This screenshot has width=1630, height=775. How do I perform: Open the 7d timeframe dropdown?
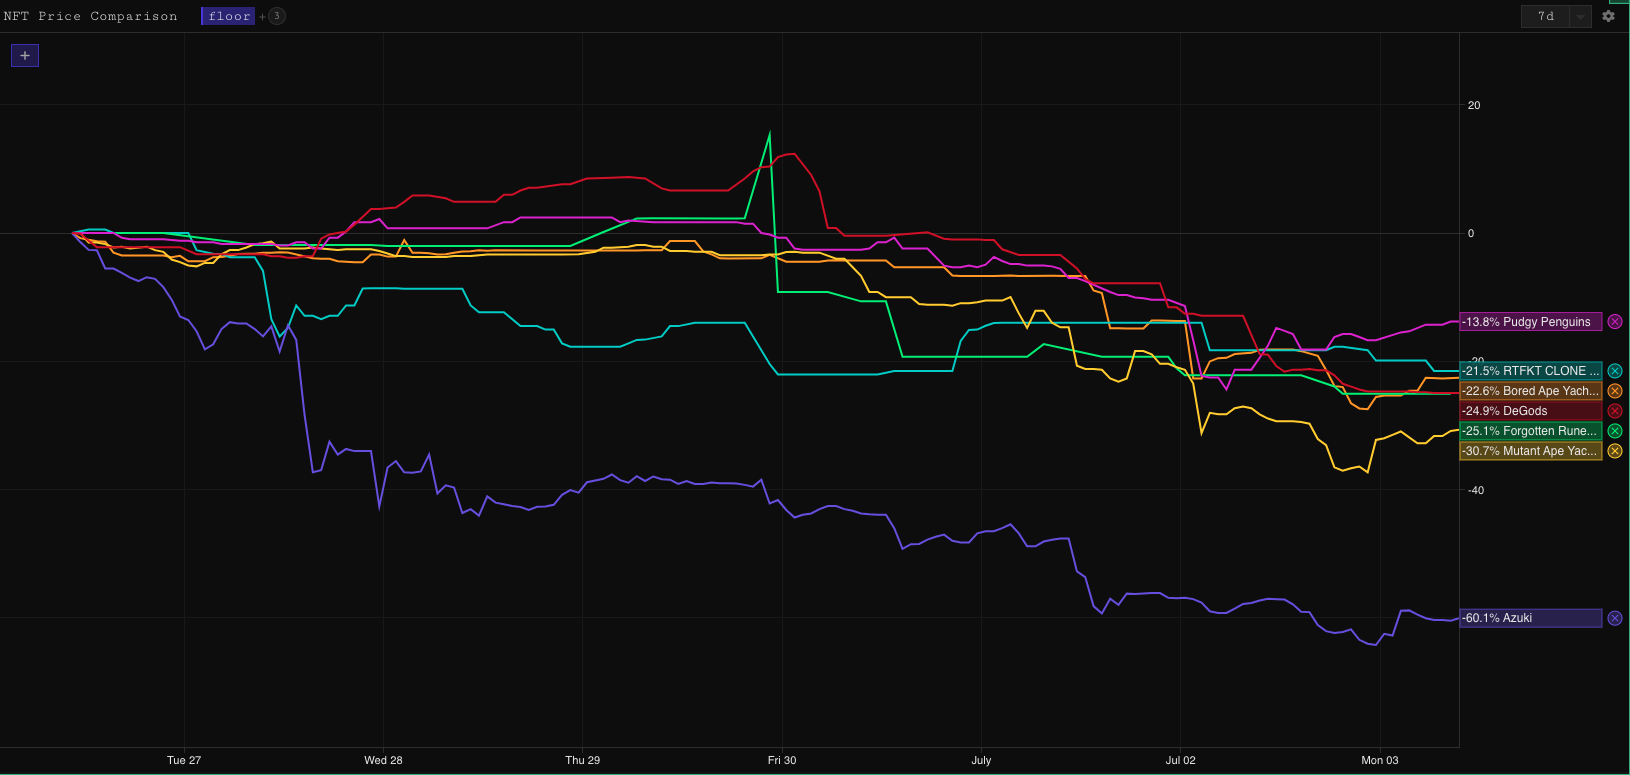coord(1556,16)
